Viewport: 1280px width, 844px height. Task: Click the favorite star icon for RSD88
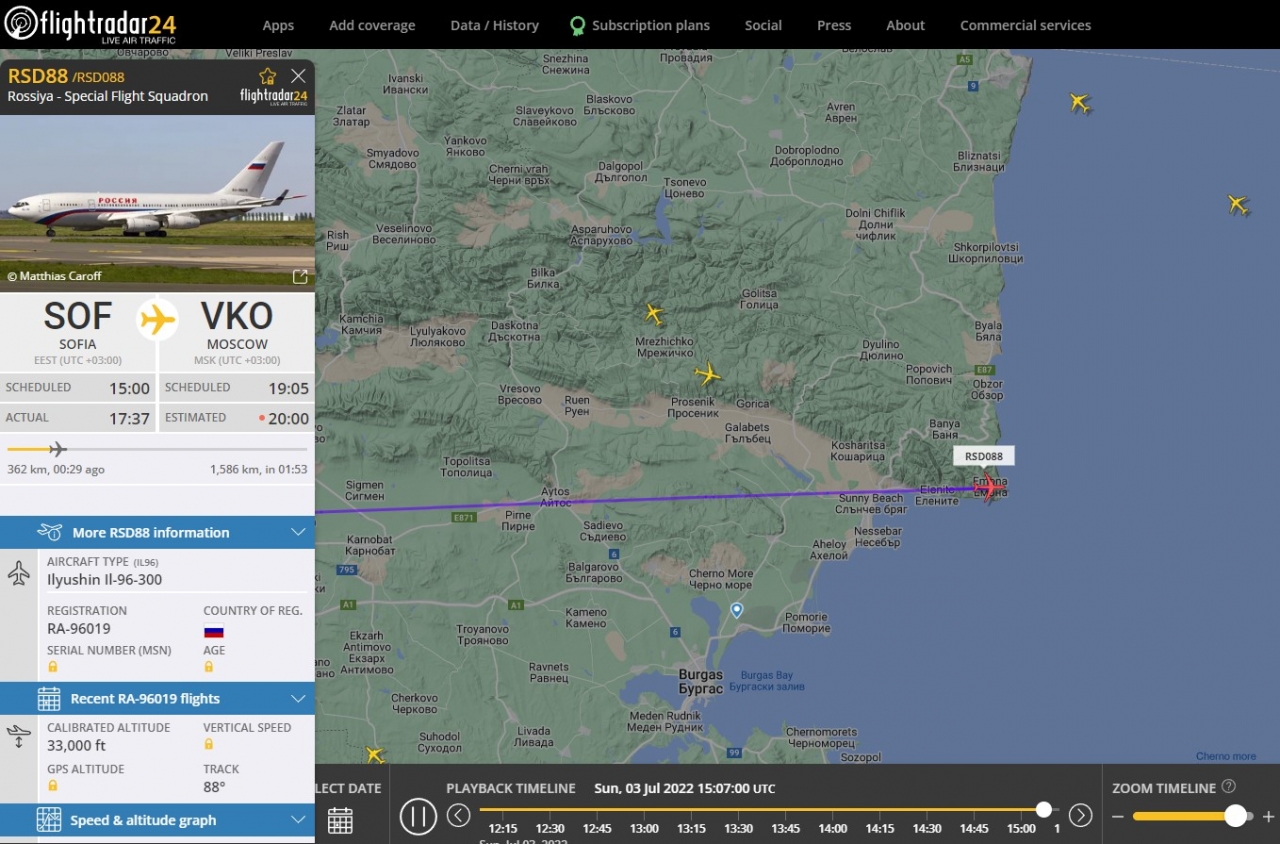(267, 76)
